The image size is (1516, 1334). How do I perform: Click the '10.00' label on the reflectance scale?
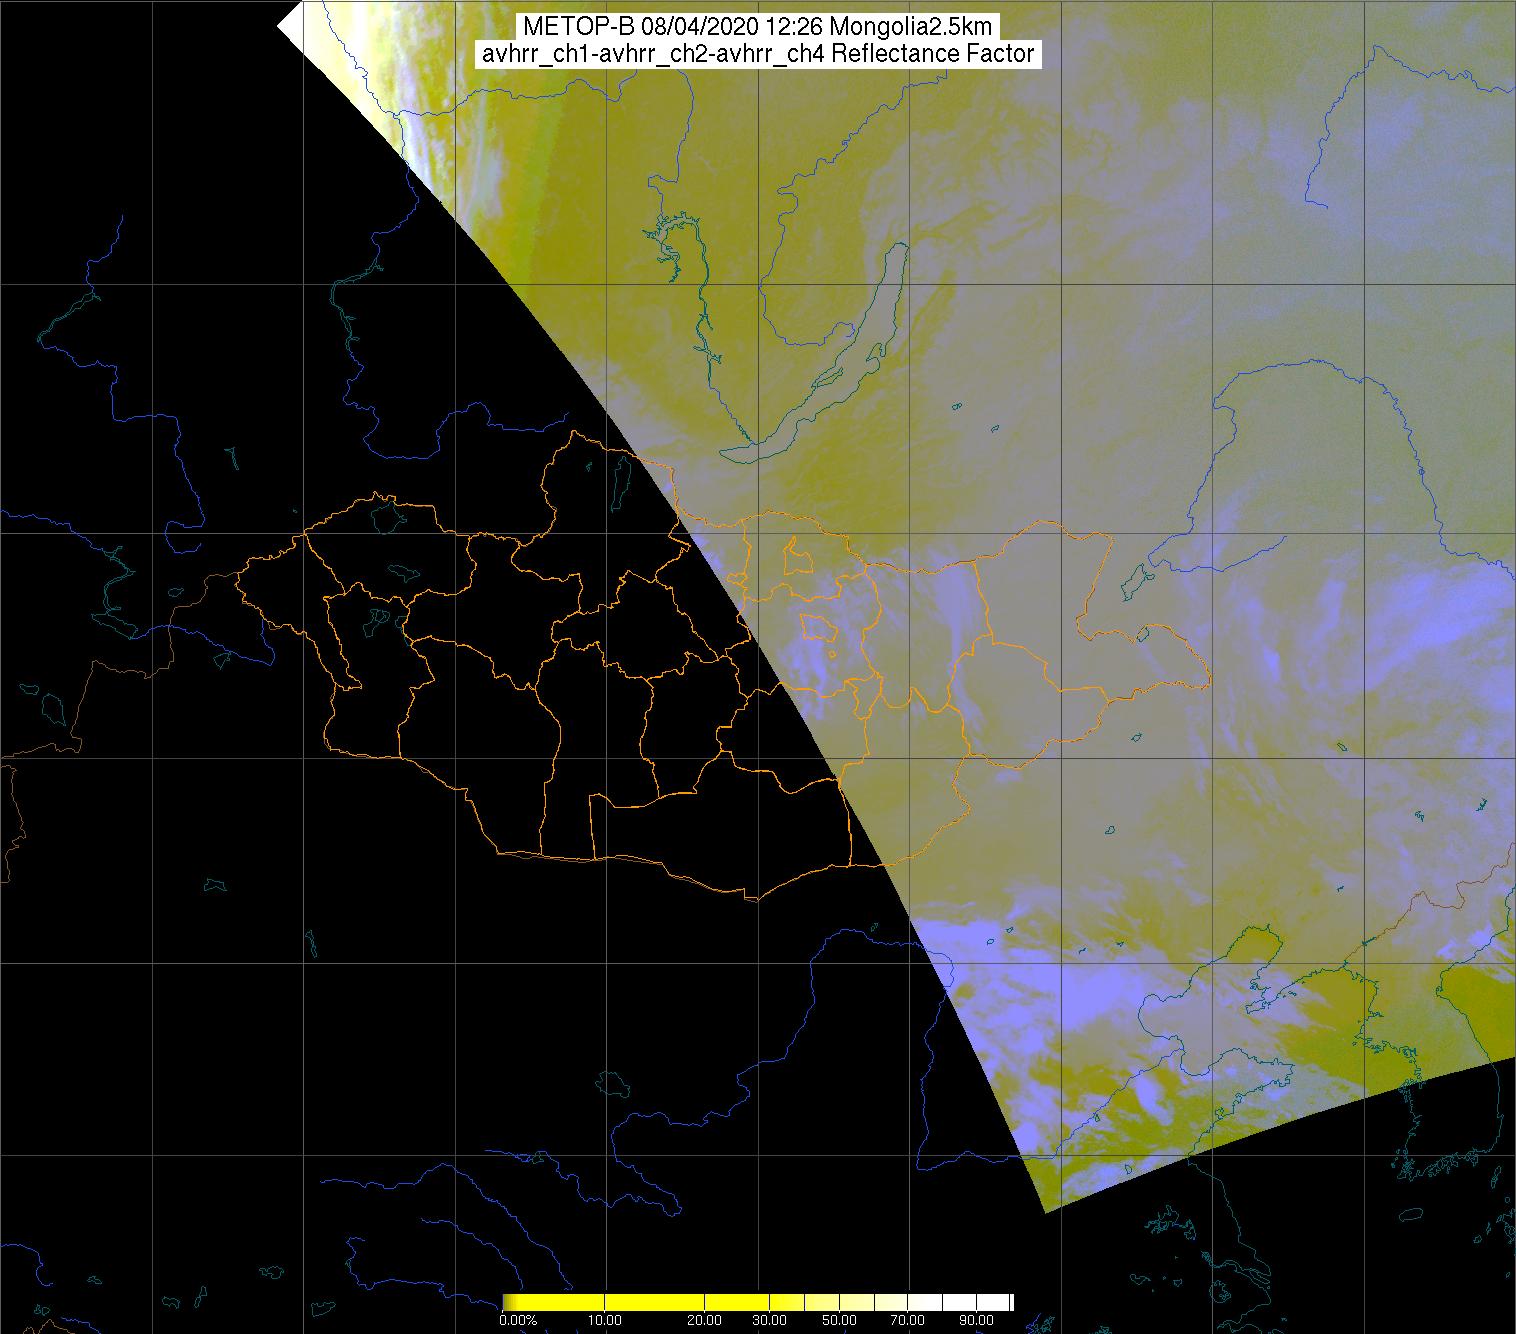point(605,1320)
